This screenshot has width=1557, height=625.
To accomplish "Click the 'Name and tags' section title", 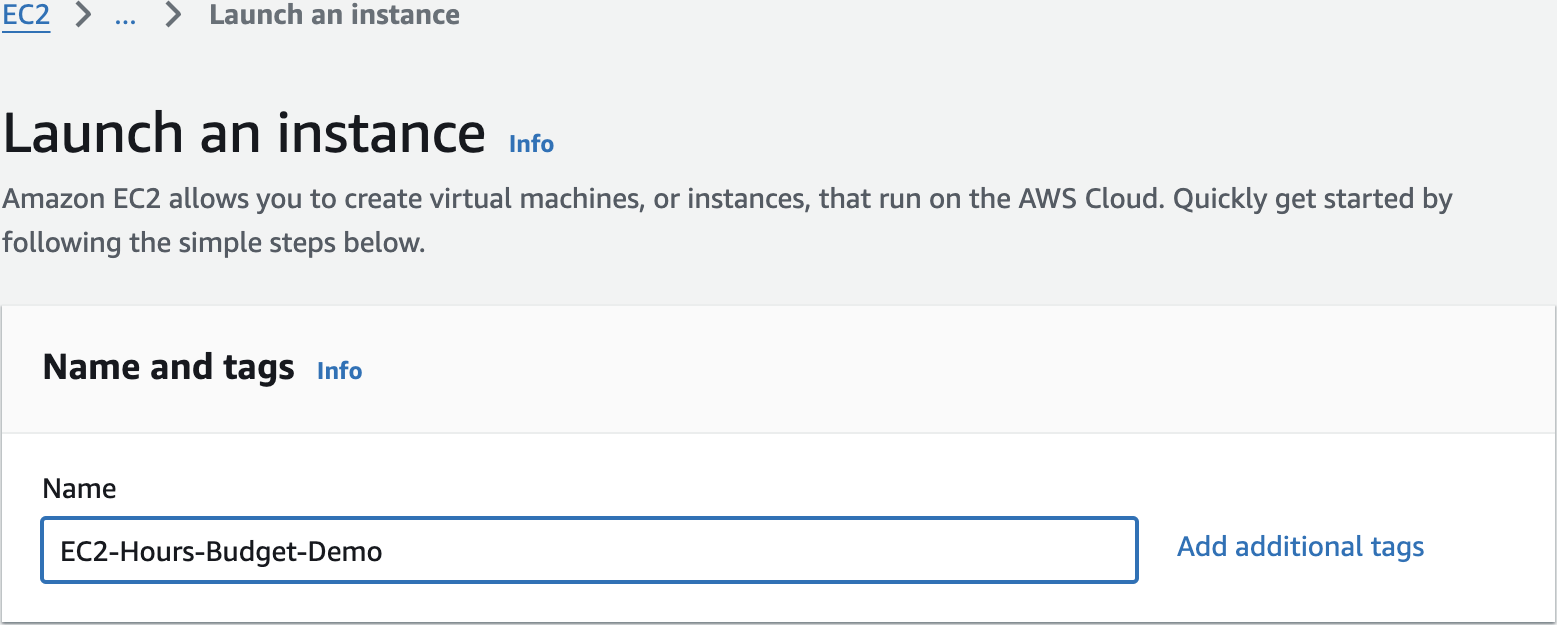I will [168, 367].
